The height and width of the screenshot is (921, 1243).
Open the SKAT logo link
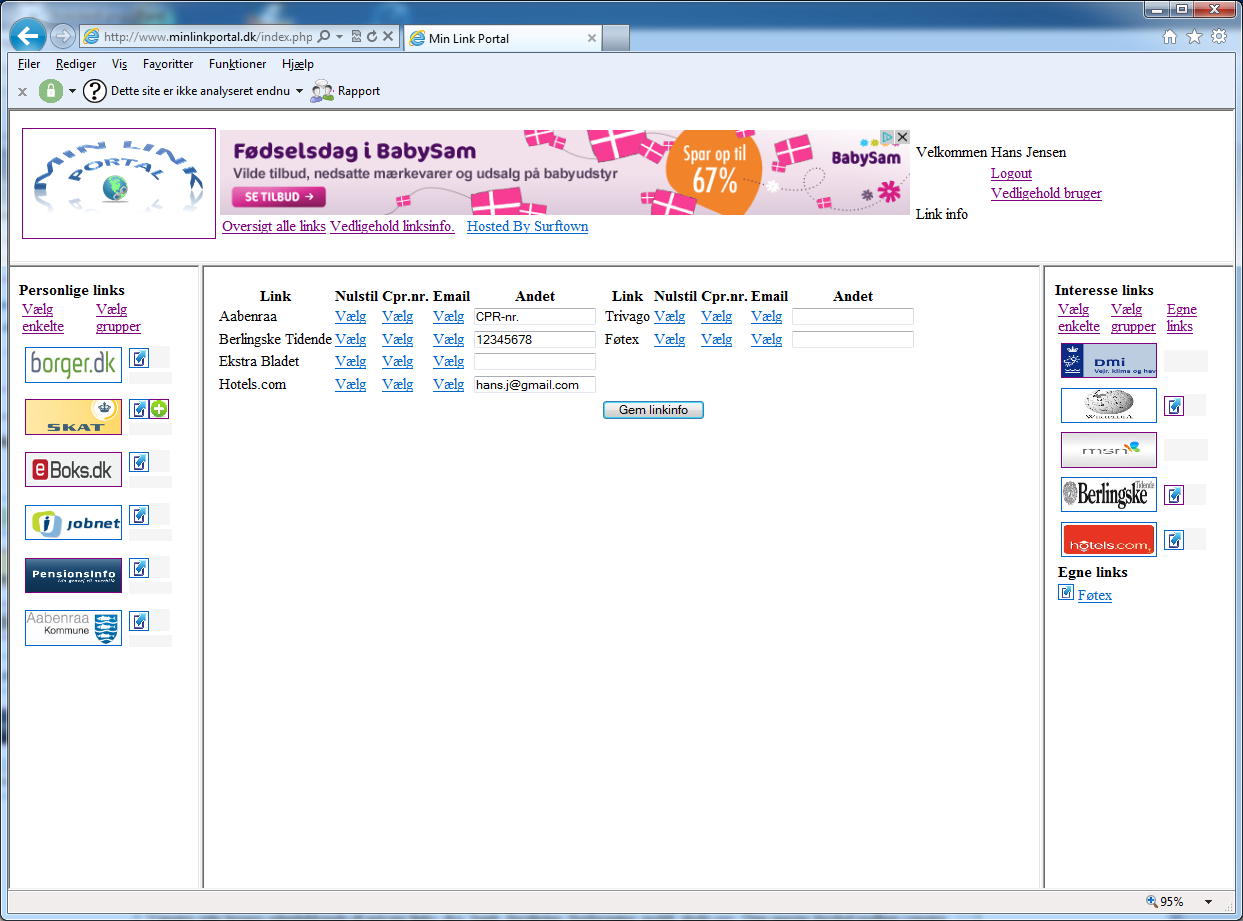(x=73, y=417)
